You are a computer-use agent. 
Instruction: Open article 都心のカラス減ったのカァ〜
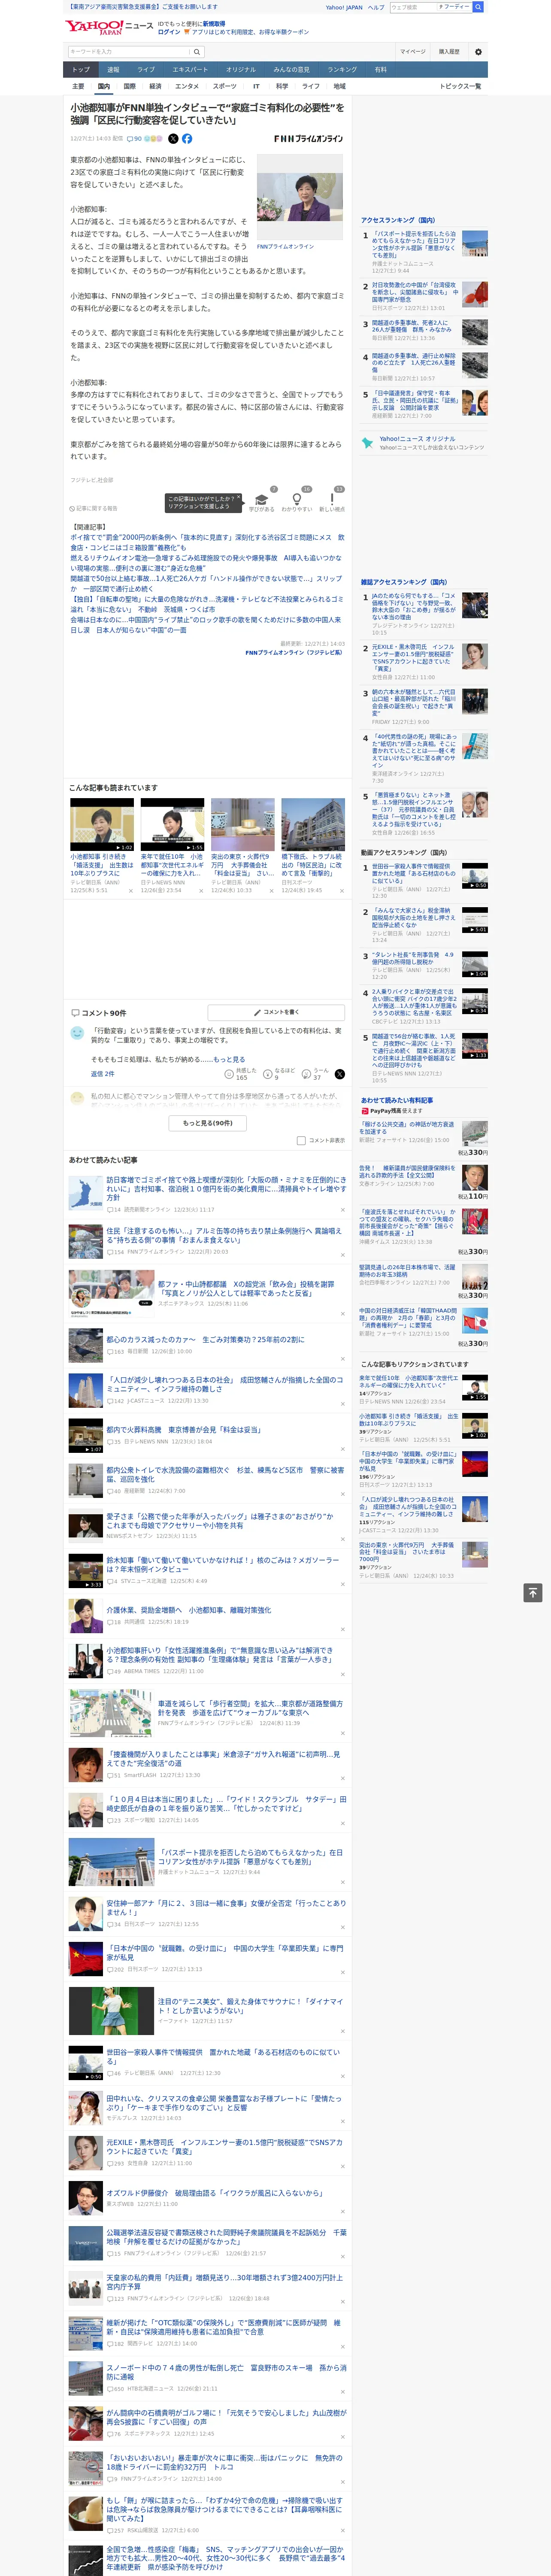coord(205,1339)
